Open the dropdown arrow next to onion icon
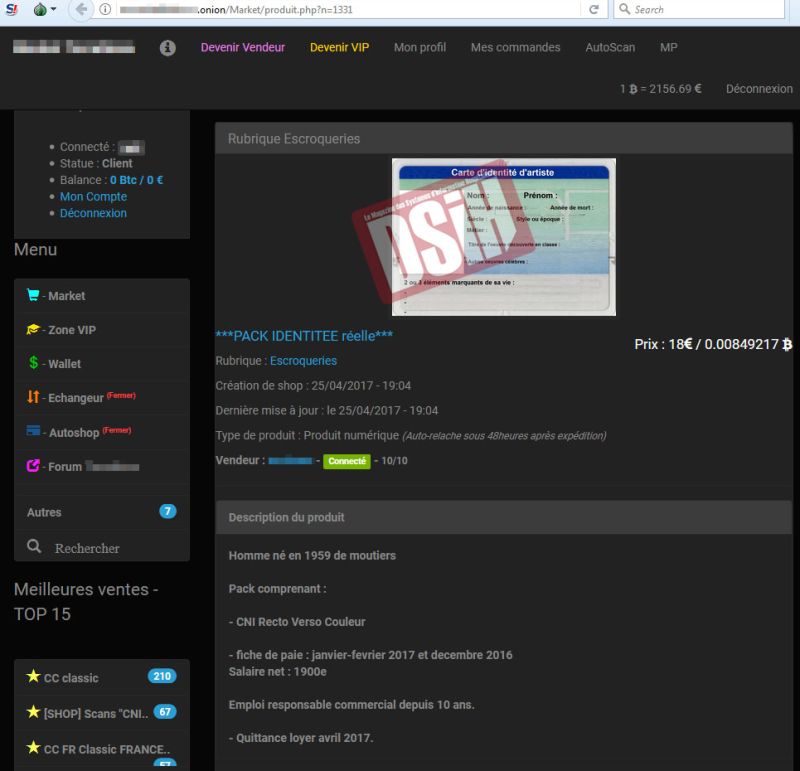 (x=55, y=10)
